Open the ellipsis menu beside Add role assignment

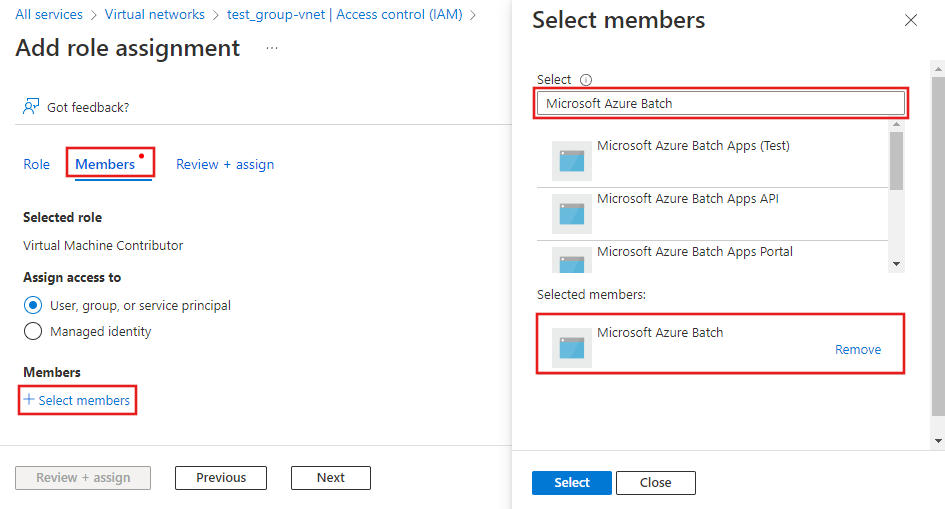click(x=272, y=49)
